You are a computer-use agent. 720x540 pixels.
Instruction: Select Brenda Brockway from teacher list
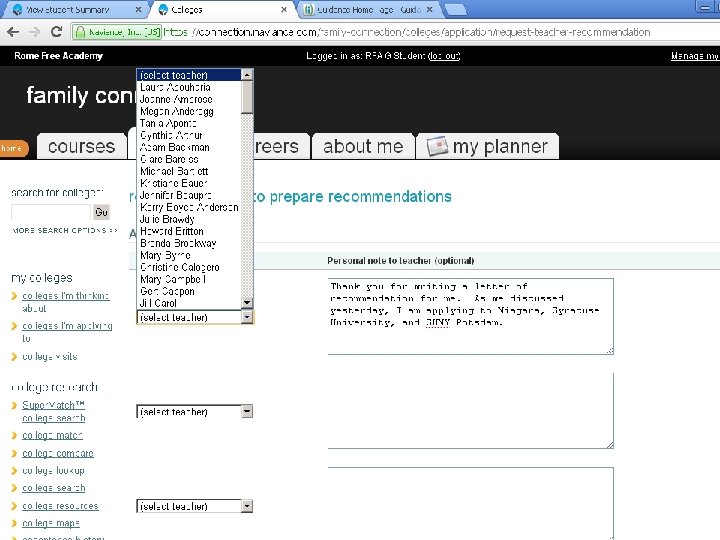pos(189,243)
